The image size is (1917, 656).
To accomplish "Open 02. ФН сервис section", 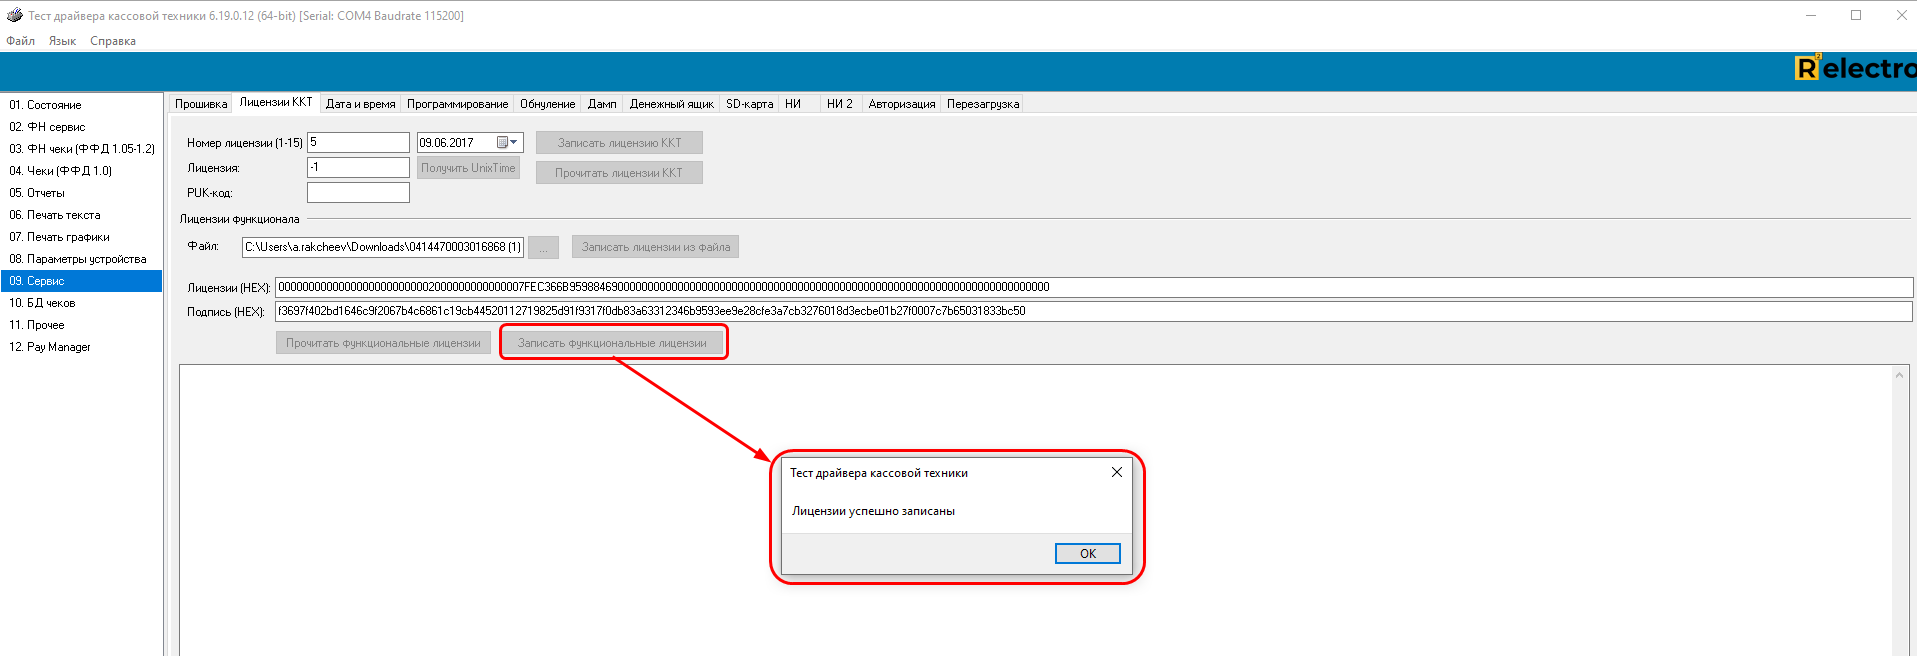I will [48, 127].
